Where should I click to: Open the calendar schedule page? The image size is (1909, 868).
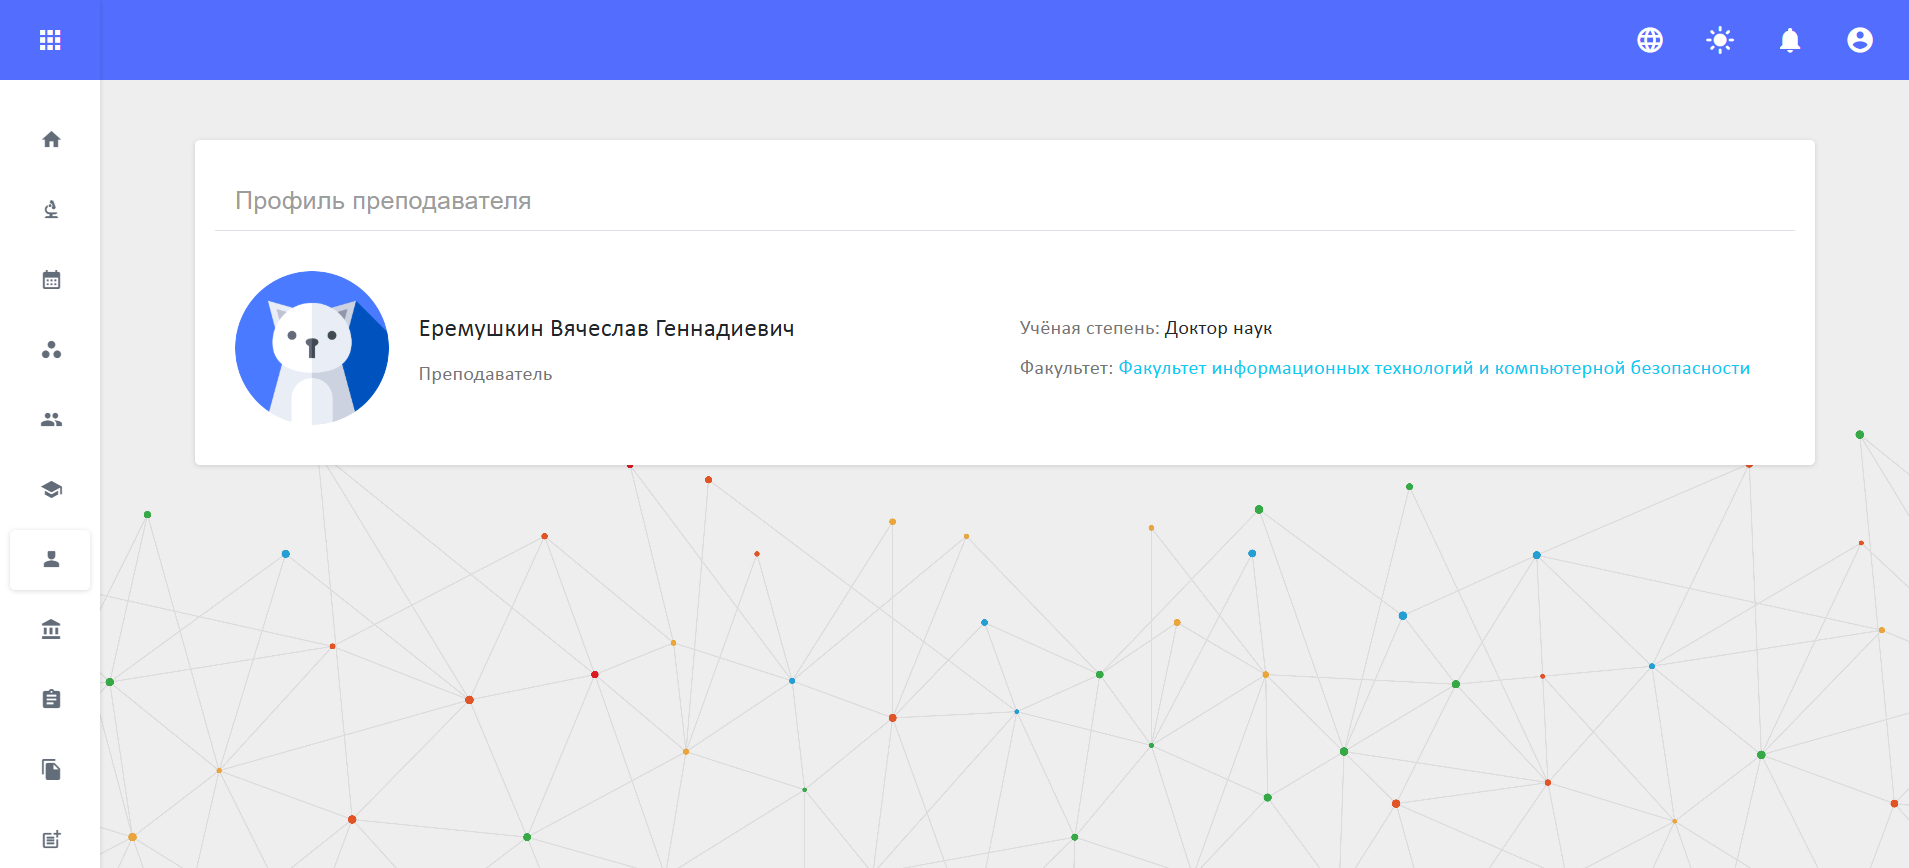51,280
